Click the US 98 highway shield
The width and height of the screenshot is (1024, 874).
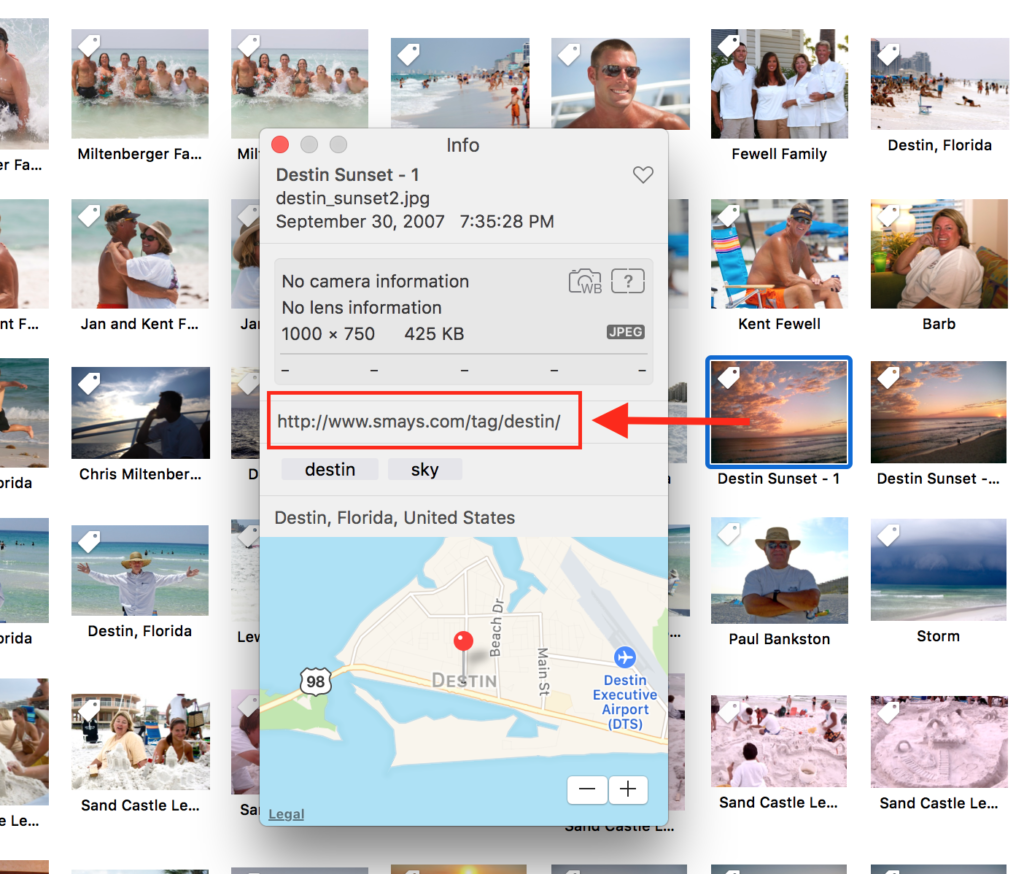pyautogui.click(x=315, y=681)
